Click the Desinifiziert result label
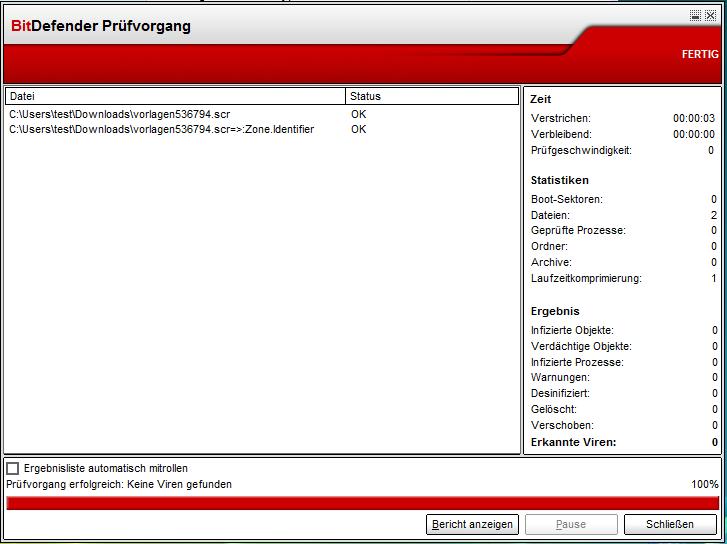This screenshot has height=544, width=727. tap(560, 394)
